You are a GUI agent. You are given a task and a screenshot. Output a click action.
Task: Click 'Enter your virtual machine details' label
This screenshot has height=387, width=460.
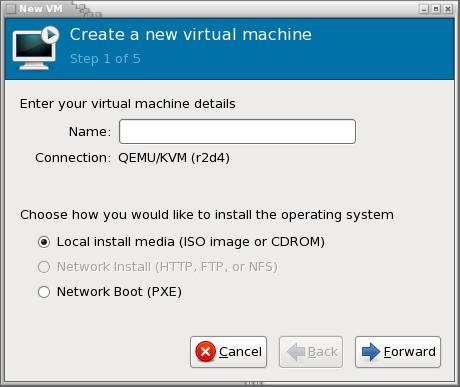pos(128,104)
